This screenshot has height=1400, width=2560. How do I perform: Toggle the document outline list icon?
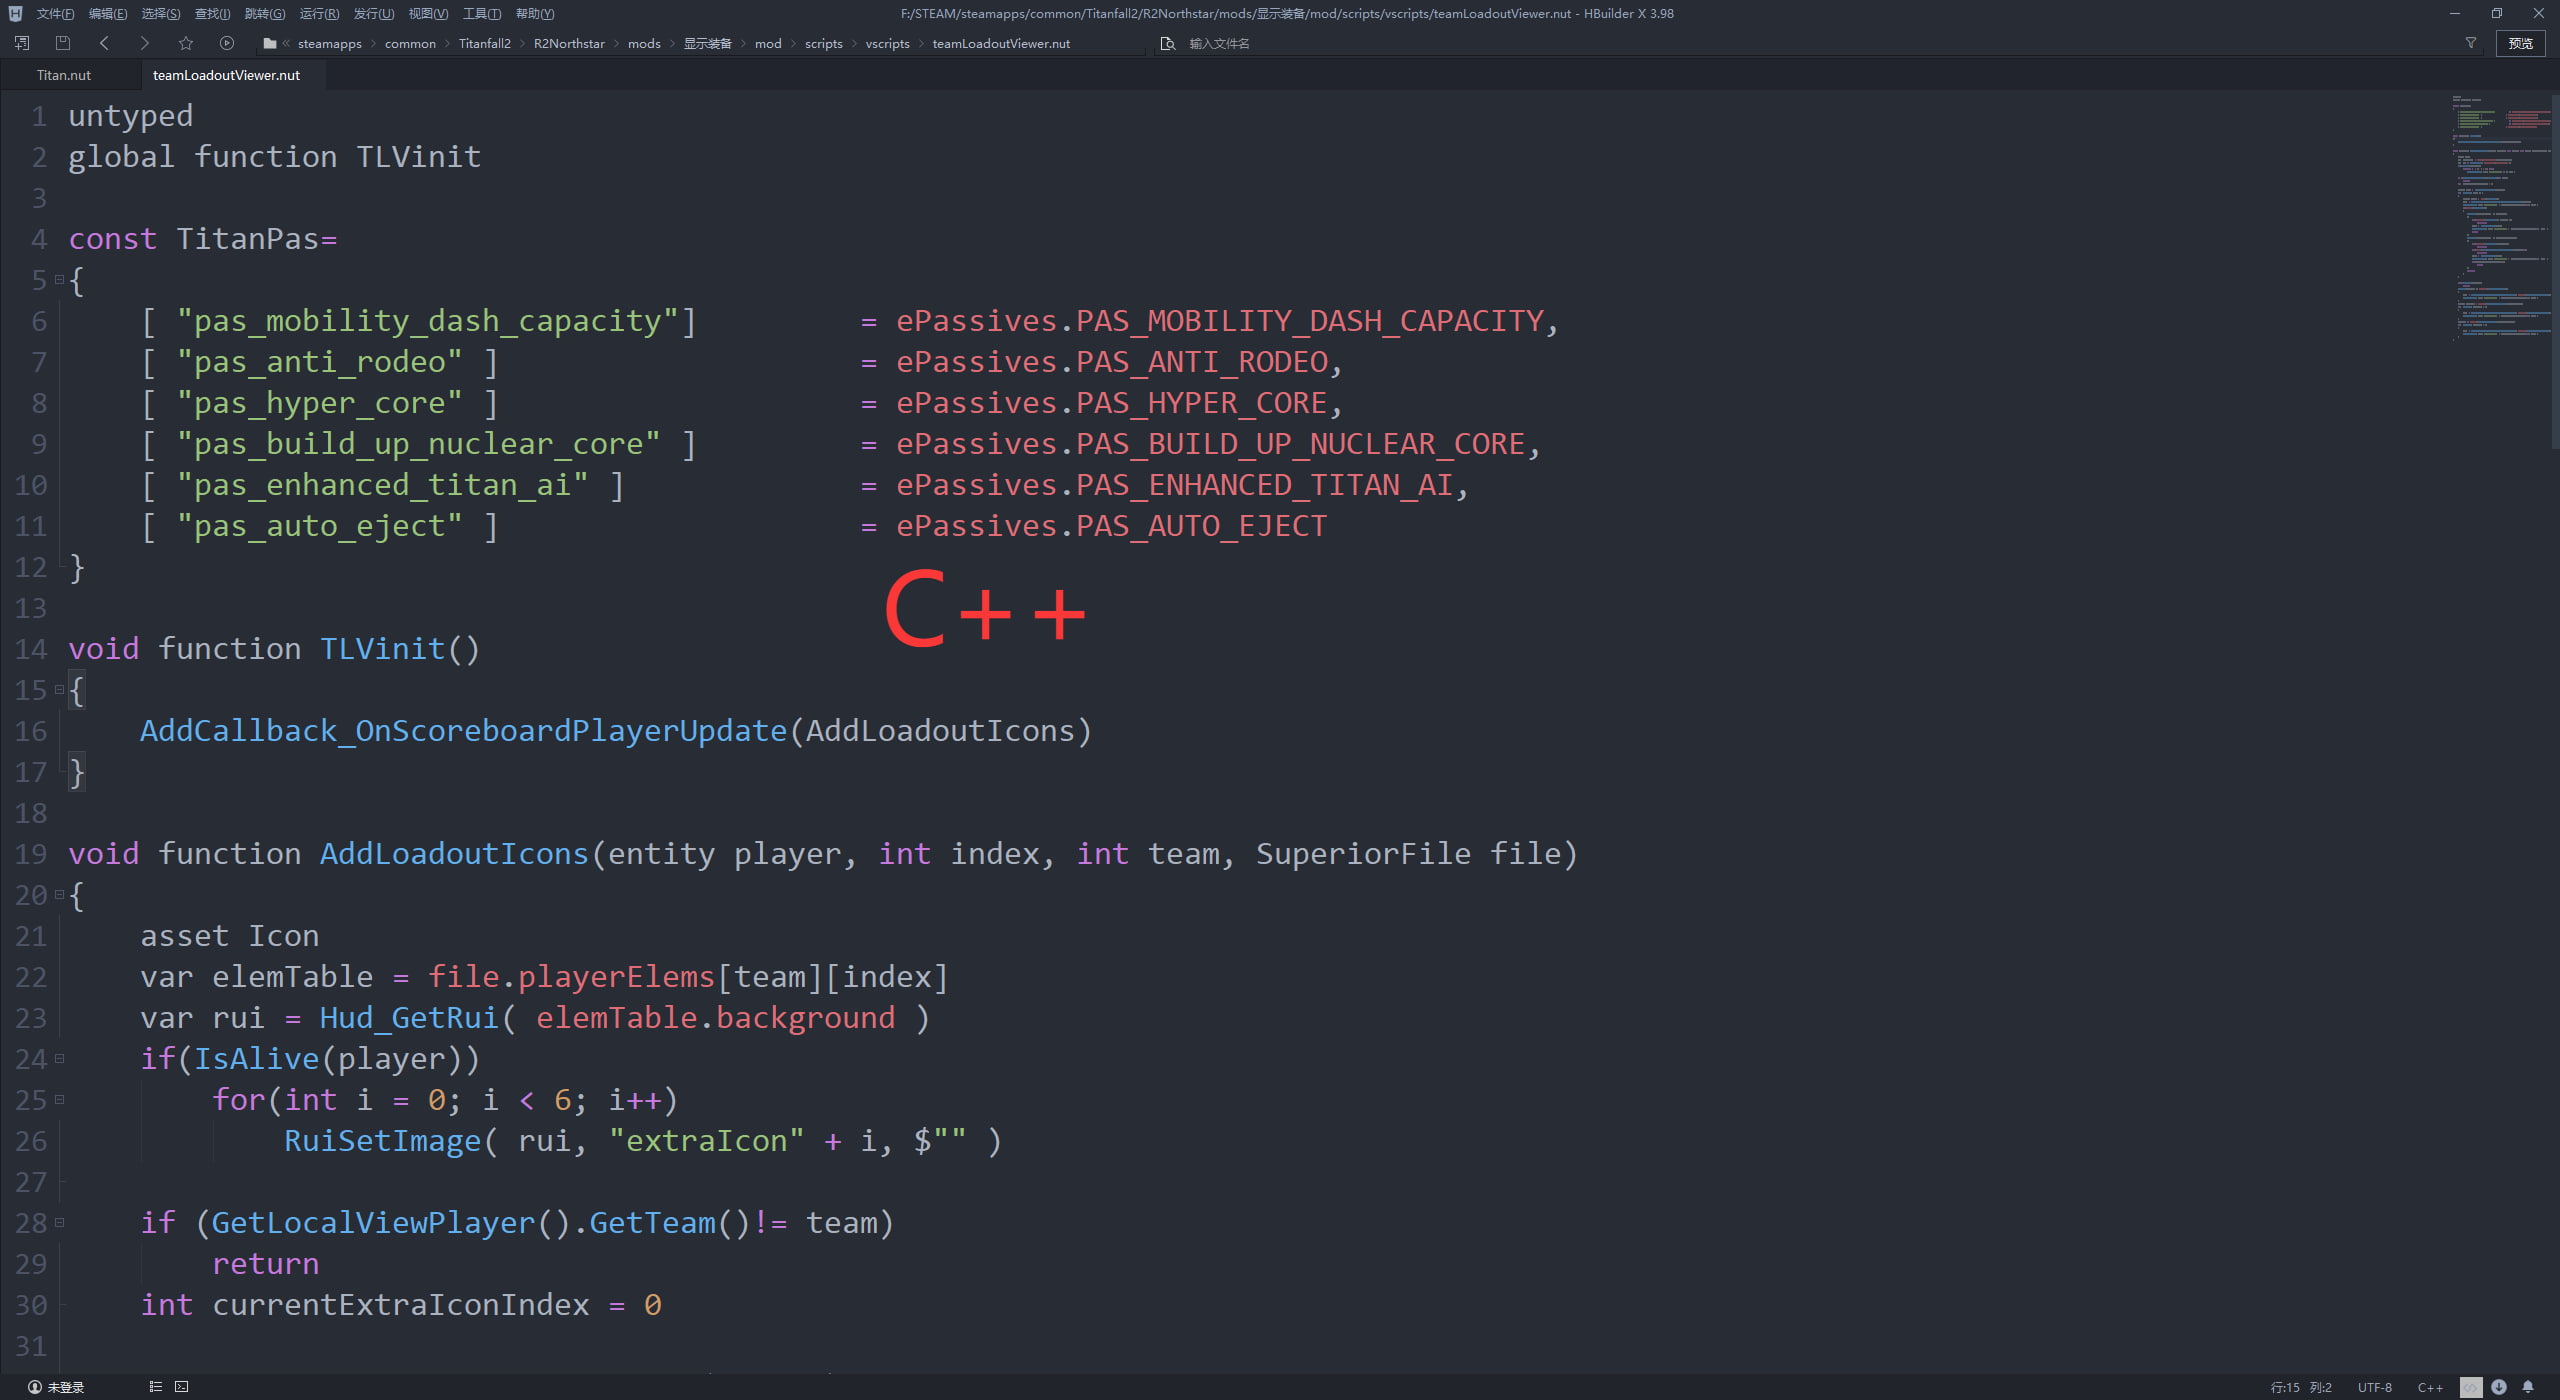[x=155, y=1387]
